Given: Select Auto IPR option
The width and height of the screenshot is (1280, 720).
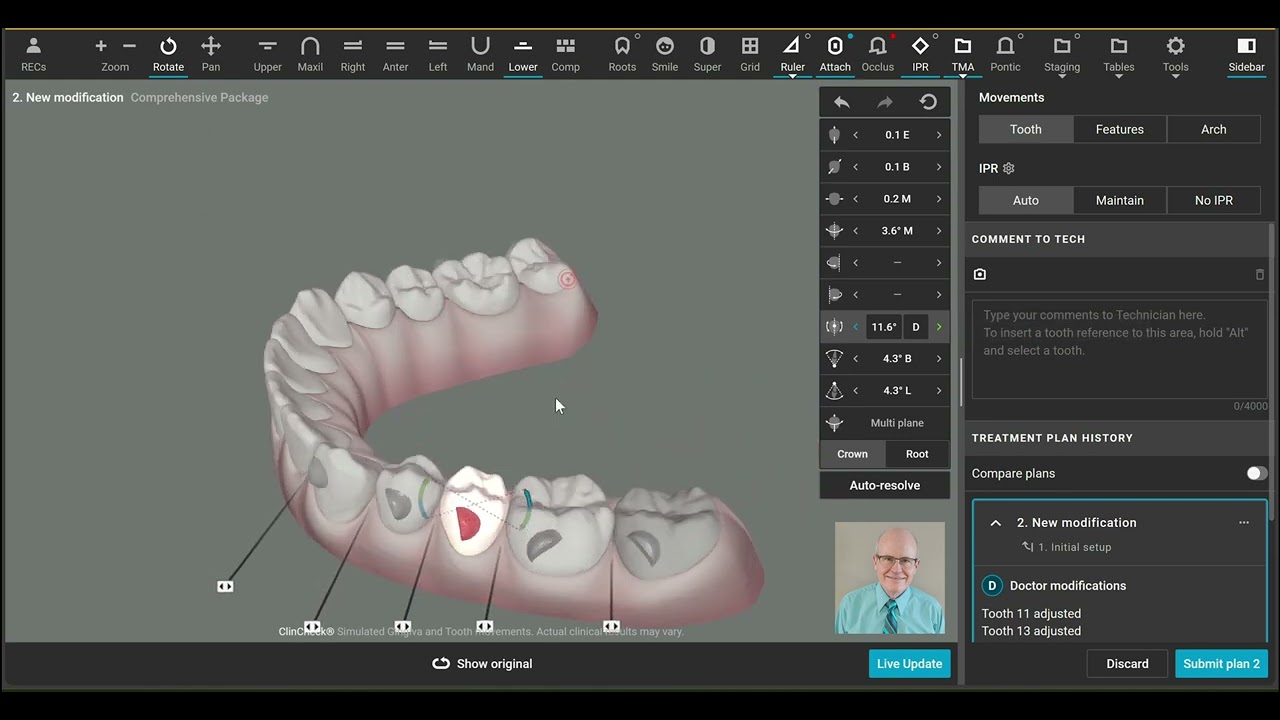Looking at the screenshot, I should [1026, 200].
